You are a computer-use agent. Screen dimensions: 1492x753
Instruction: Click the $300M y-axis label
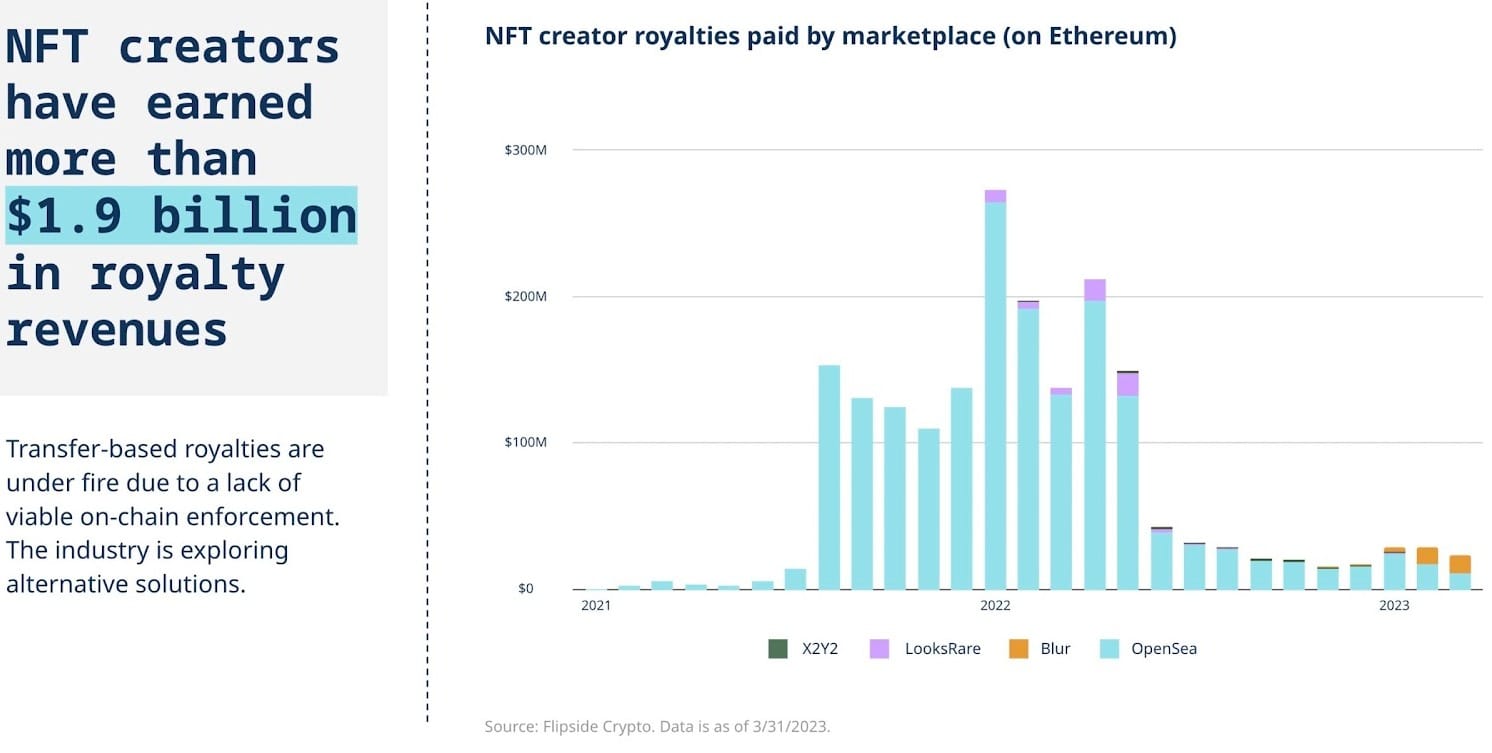coord(525,150)
